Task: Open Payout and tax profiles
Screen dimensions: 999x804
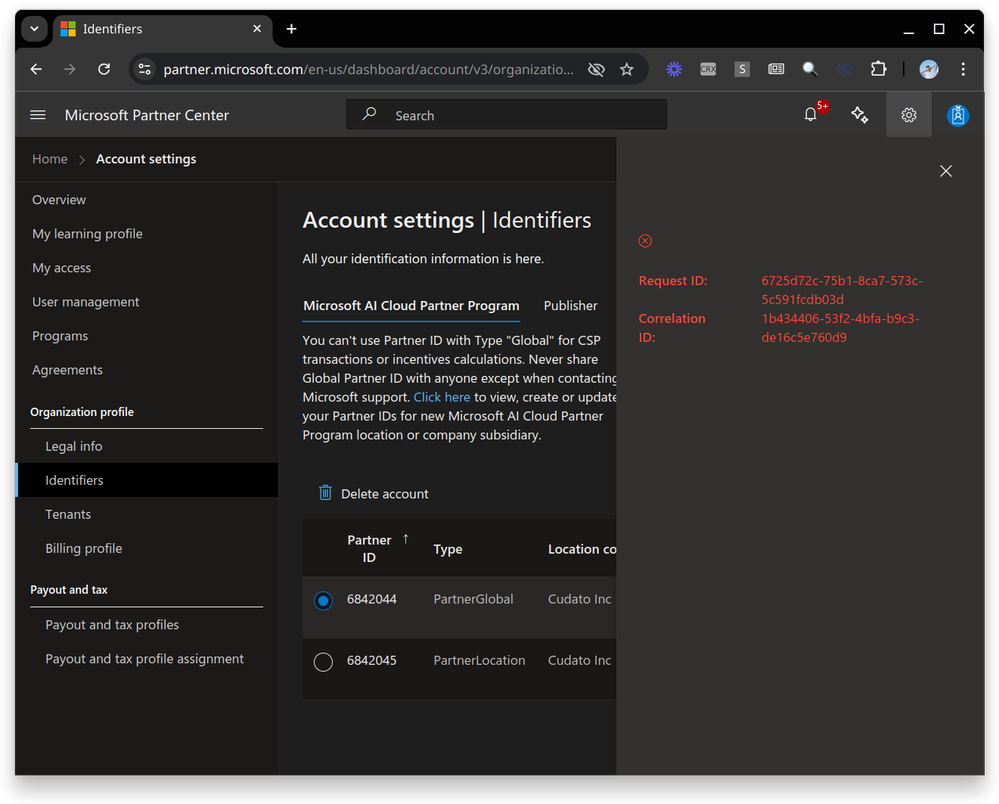Action: tap(112, 625)
